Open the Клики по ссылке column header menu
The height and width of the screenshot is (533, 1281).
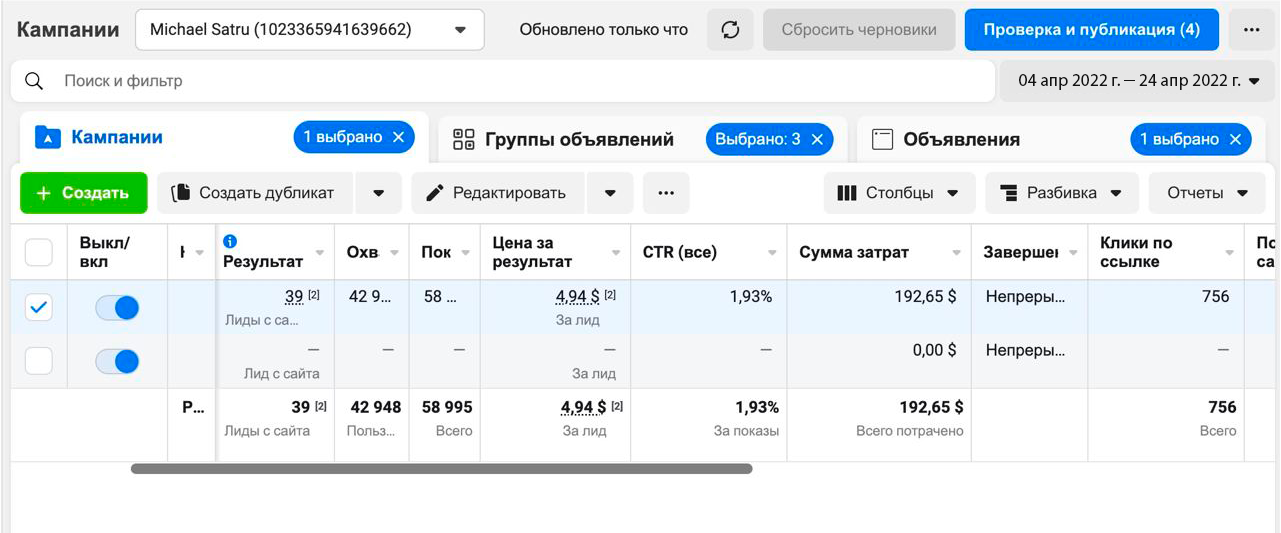tap(1230, 253)
